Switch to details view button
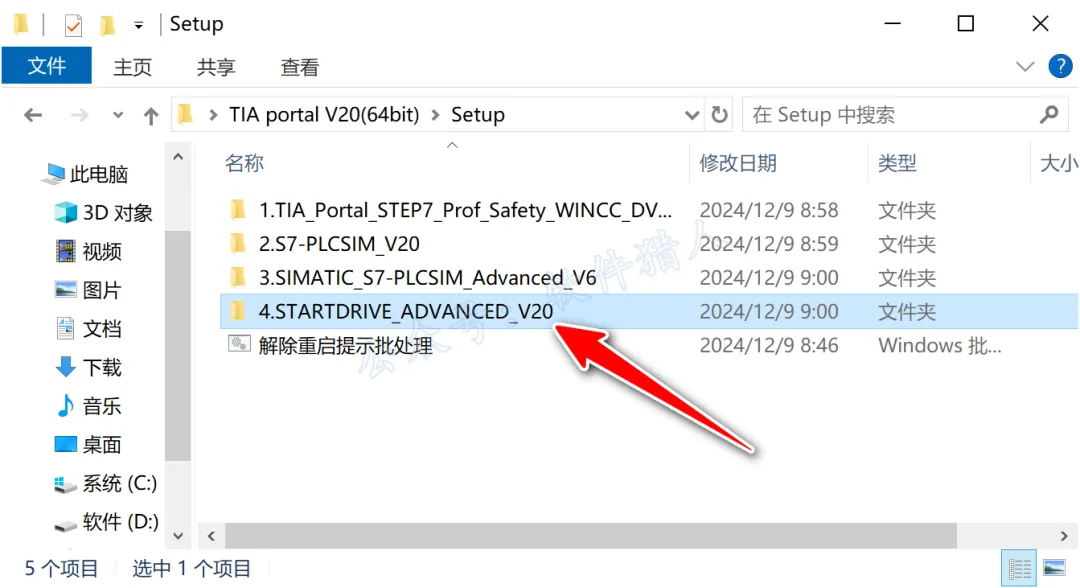The width and height of the screenshot is (1080, 588). point(1019,569)
